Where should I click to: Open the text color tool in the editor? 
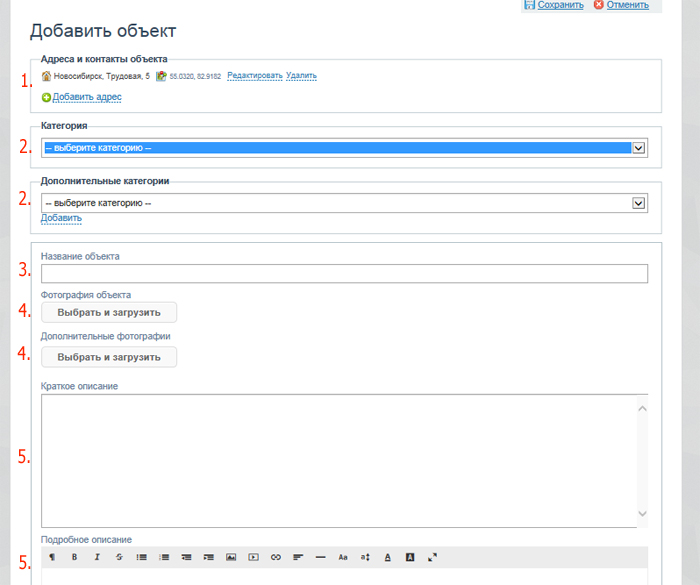(x=388, y=557)
